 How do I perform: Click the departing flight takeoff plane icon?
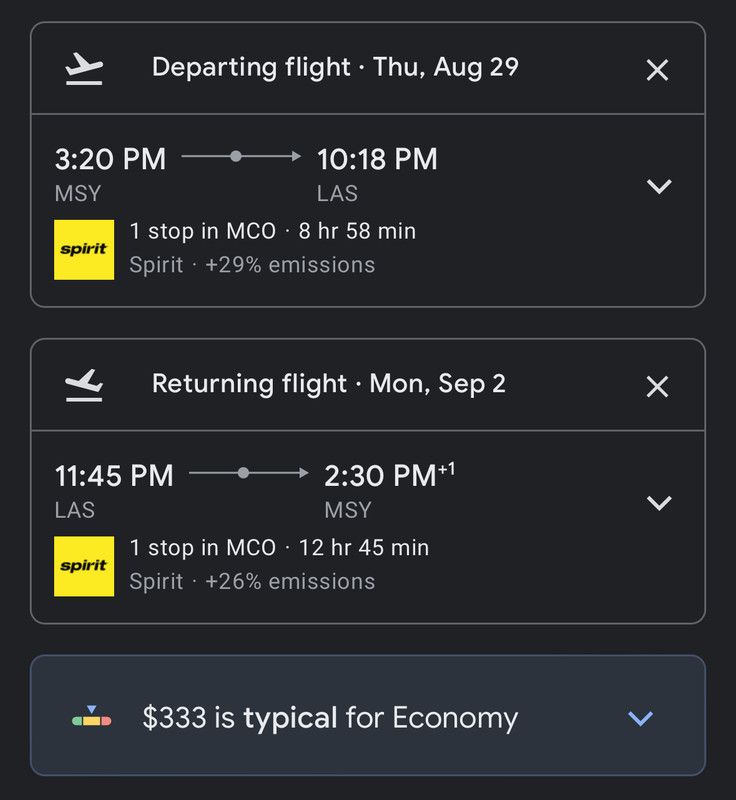pos(85,69)
